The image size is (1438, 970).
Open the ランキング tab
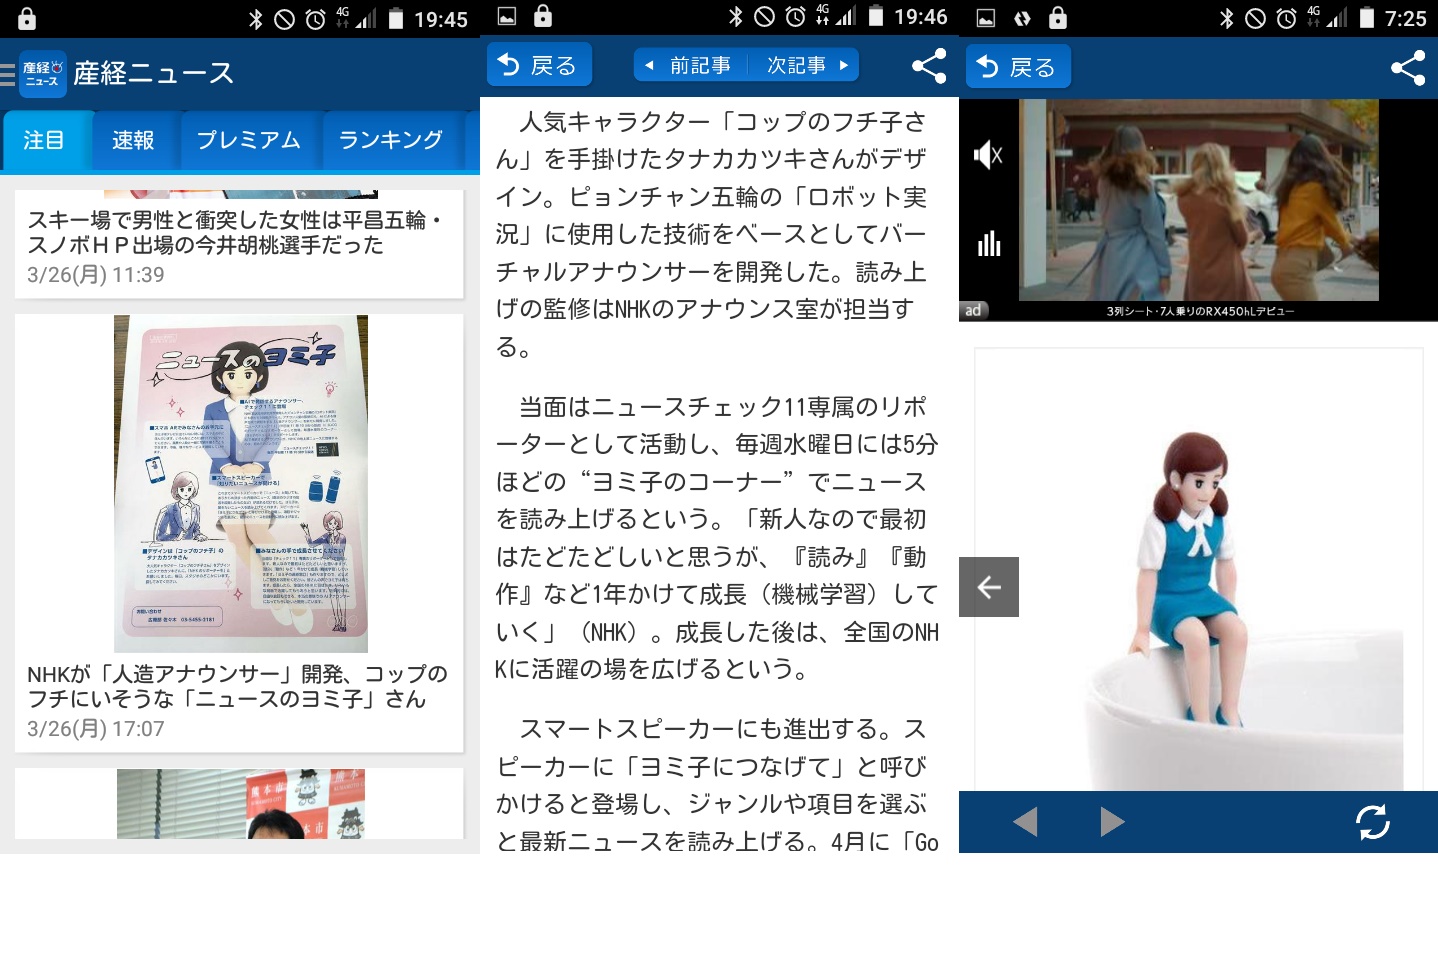tap(391, 140)
